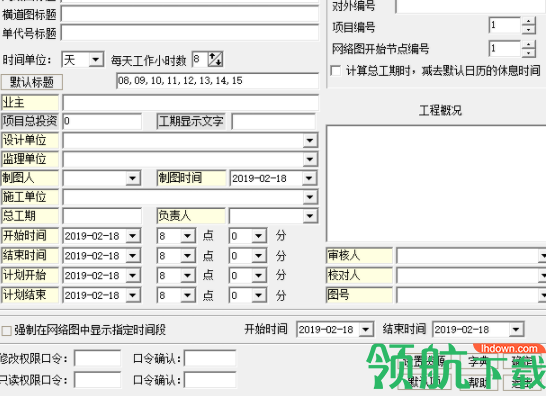Click the 每天工作小时数 value field
The width and height of the screenshot is (546, 396).
[x=200, y=60]
